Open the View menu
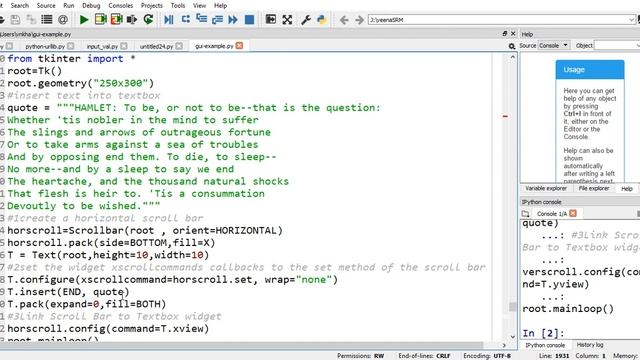640x360 pixels. [x=199, y=6]
